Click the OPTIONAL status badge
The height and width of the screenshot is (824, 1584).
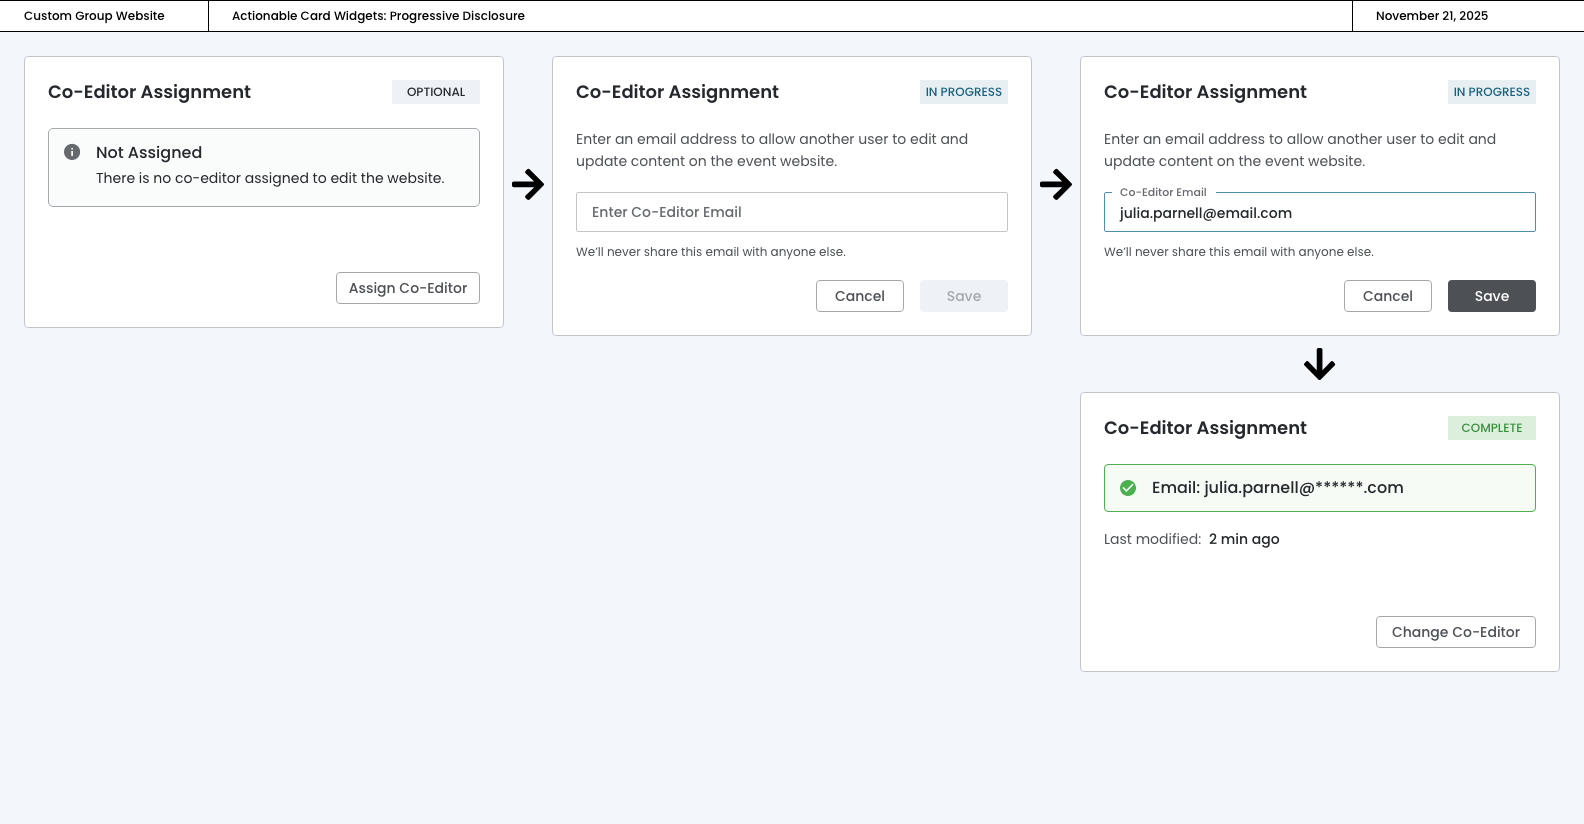click(x=435, y=92)
